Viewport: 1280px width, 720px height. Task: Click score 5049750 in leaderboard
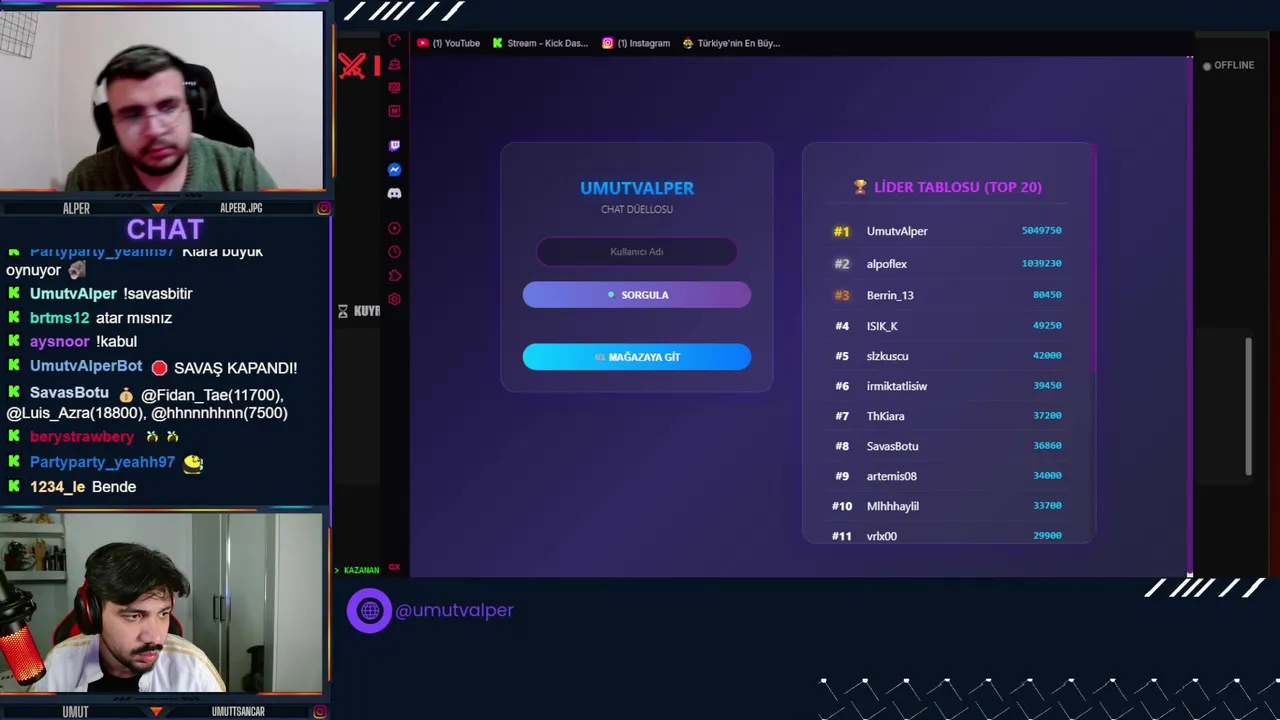coord(1041,230)
